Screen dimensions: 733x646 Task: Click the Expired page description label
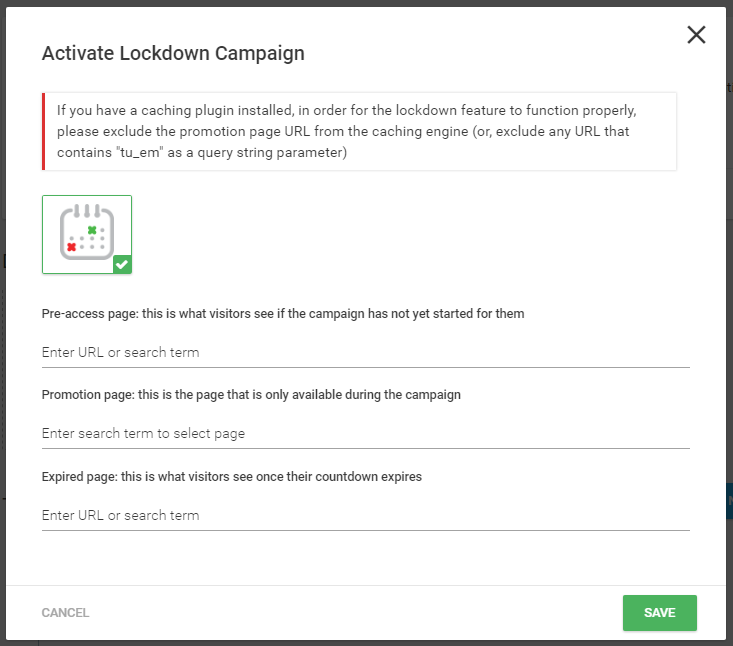(x=231, y=477)
